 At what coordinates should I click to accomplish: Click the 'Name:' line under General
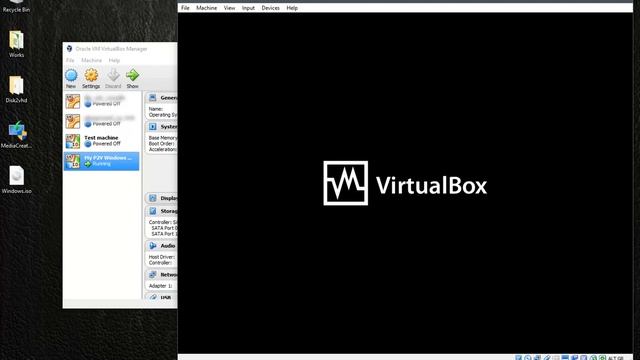pyautogui.click(x=156, y=109)
